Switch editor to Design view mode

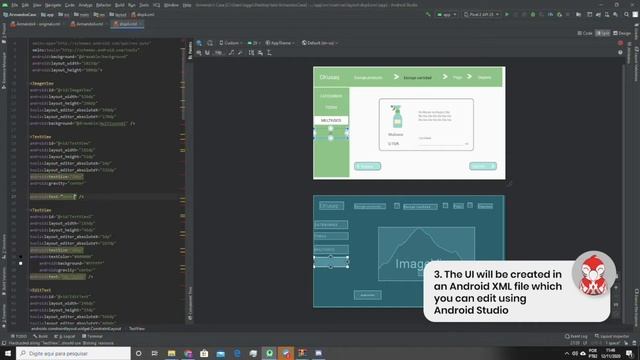click(x=622, y=33)
